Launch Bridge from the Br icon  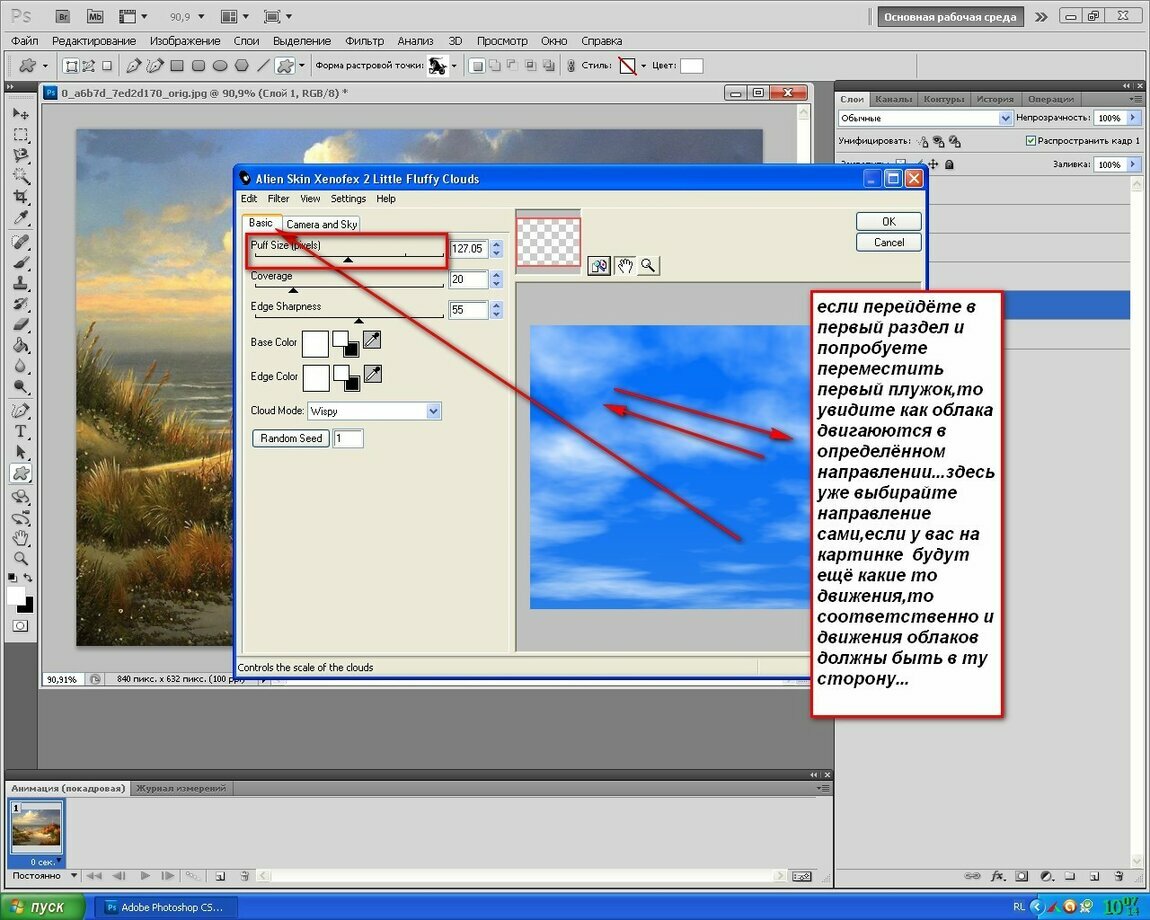click(63, 16)
